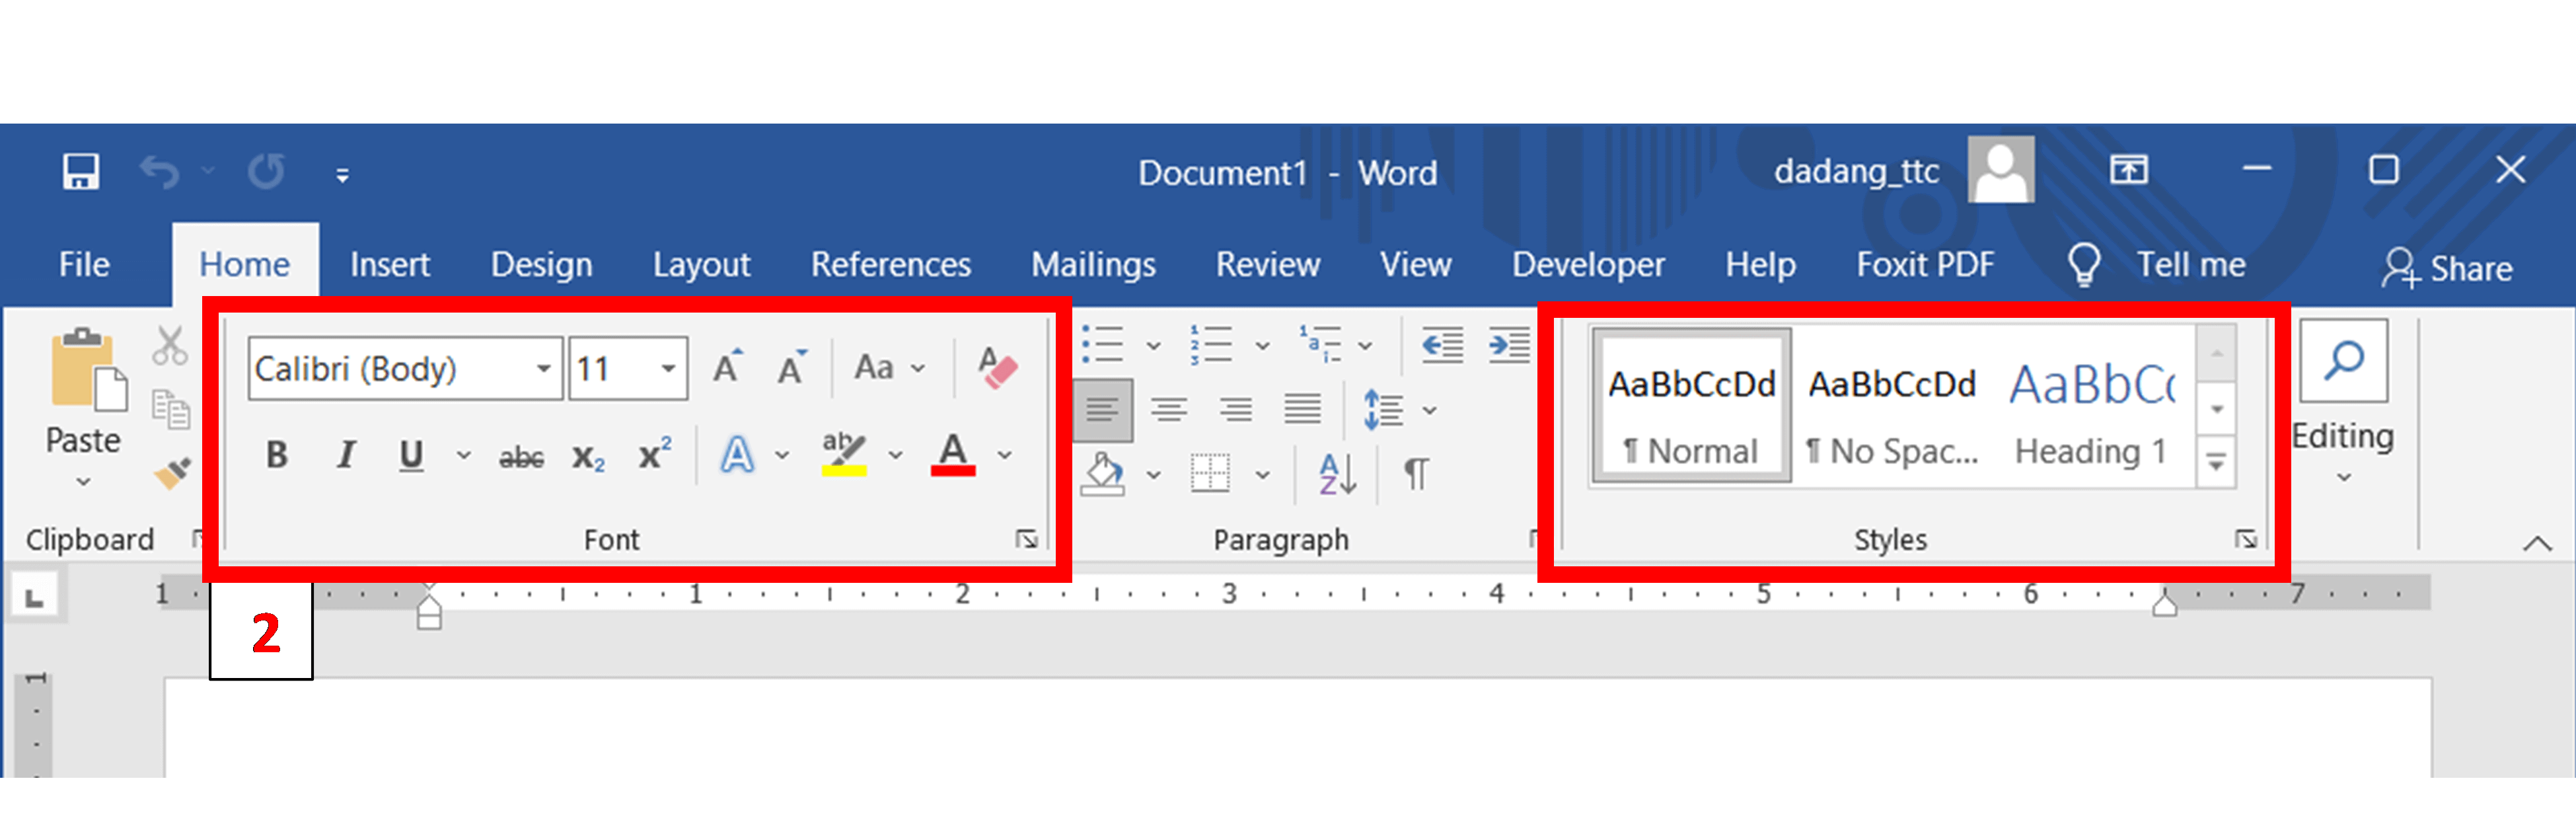The width and height of the screenshot is (2576, 830).
Task: Click the Format Painter brush icon
Action: pos(172,472)
